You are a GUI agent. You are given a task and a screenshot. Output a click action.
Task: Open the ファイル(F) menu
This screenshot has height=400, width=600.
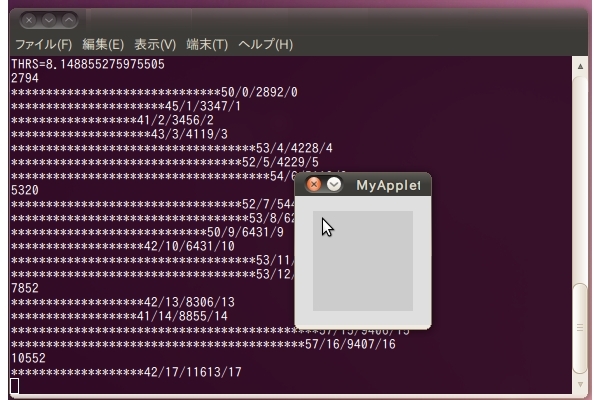[42, 45]
